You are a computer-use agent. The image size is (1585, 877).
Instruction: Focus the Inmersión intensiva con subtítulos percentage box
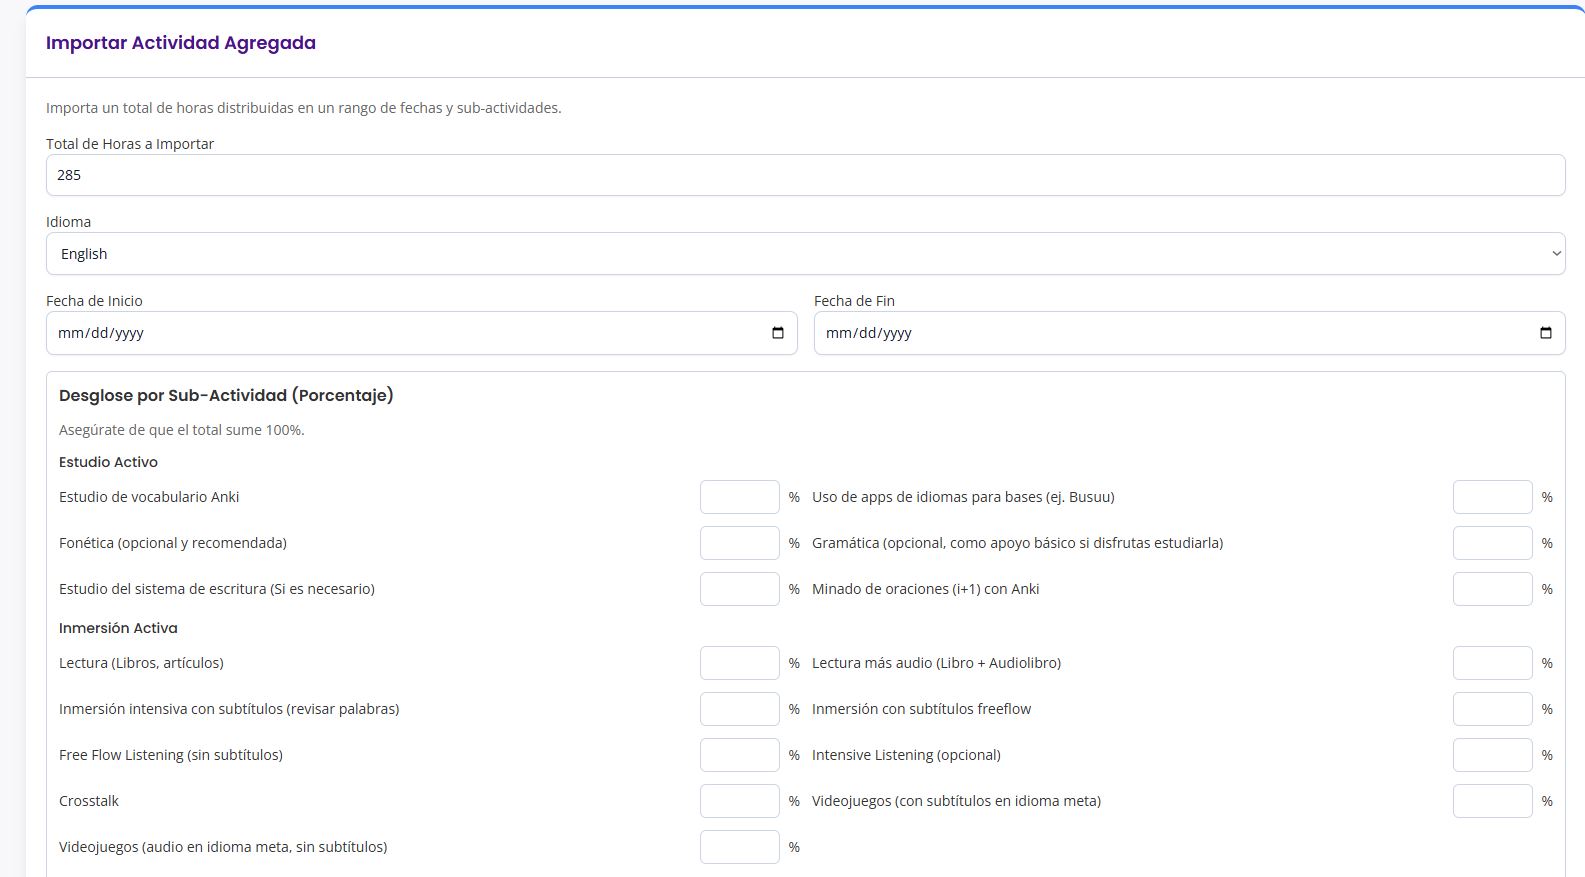(x=739, y=709)
